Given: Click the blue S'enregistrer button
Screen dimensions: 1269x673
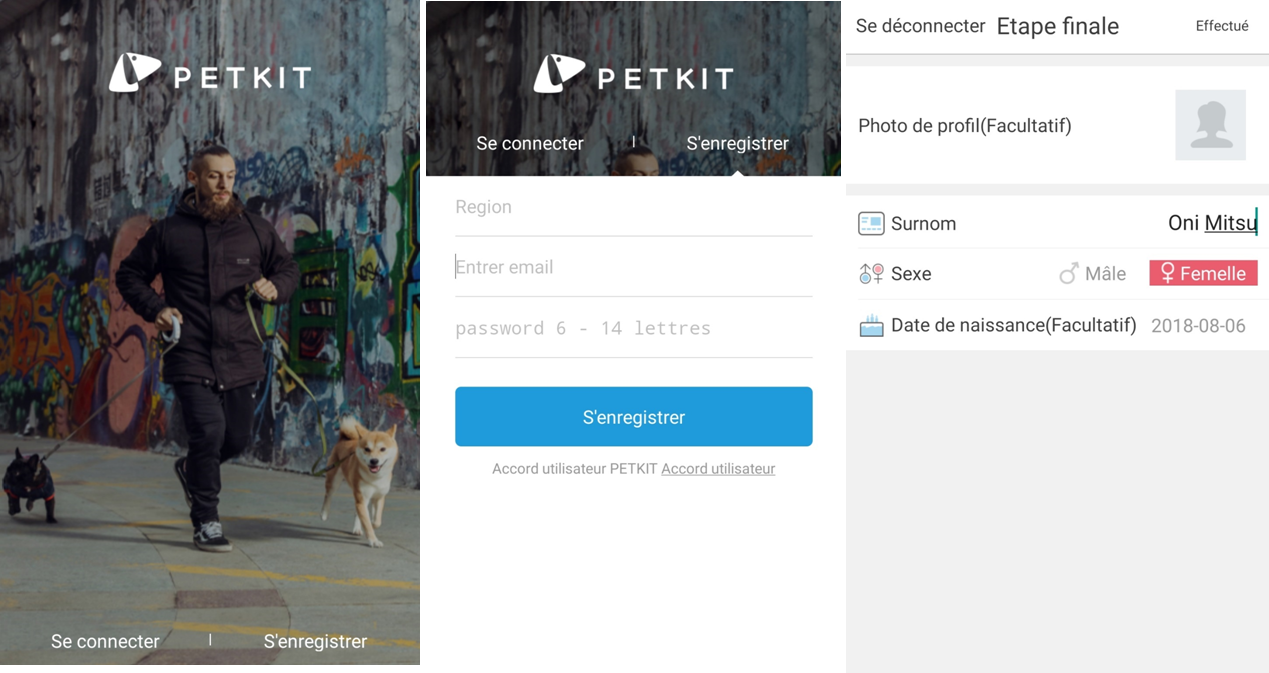Looking at the screenshot, I should tap(634, 417).
